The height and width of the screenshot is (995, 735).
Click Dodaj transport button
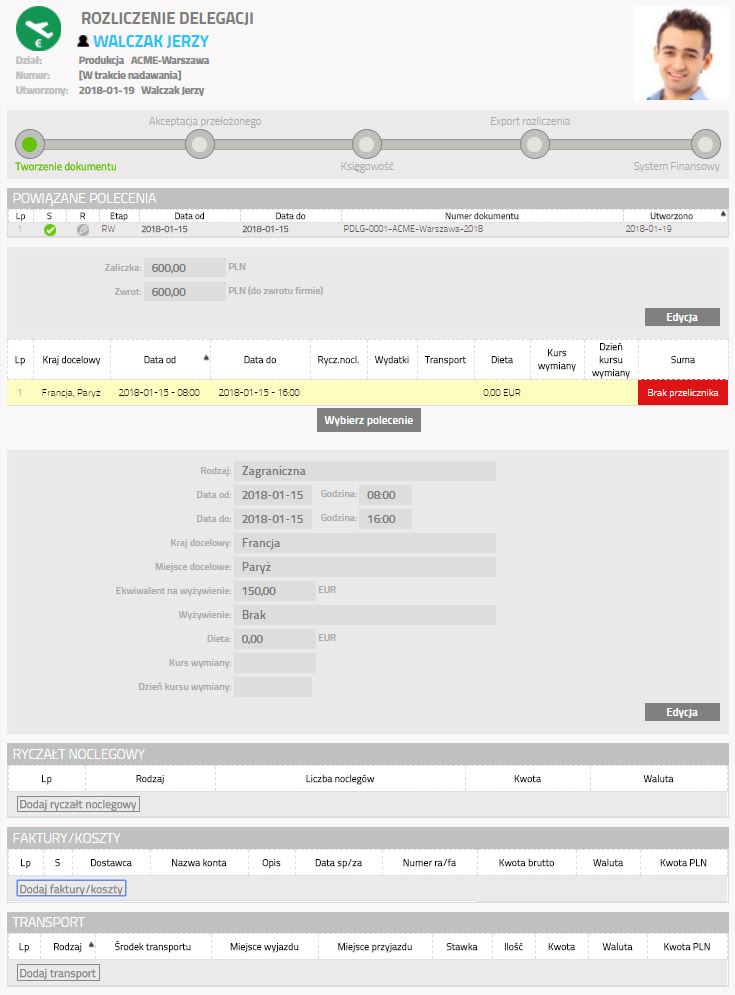pyautogui.click(x=58, y=973)
